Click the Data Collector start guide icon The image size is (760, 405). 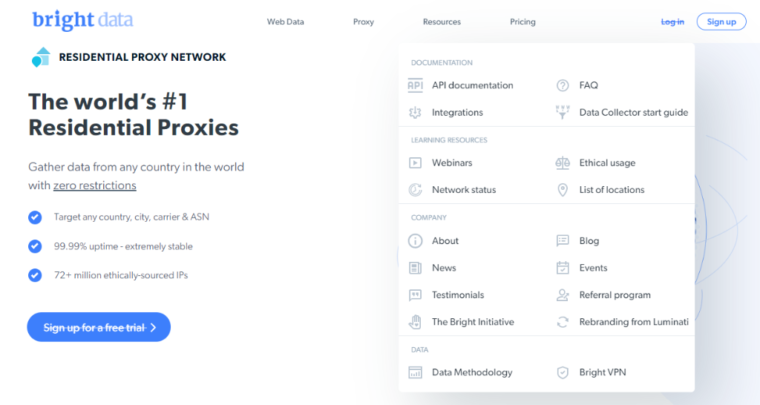pos(562,112)
